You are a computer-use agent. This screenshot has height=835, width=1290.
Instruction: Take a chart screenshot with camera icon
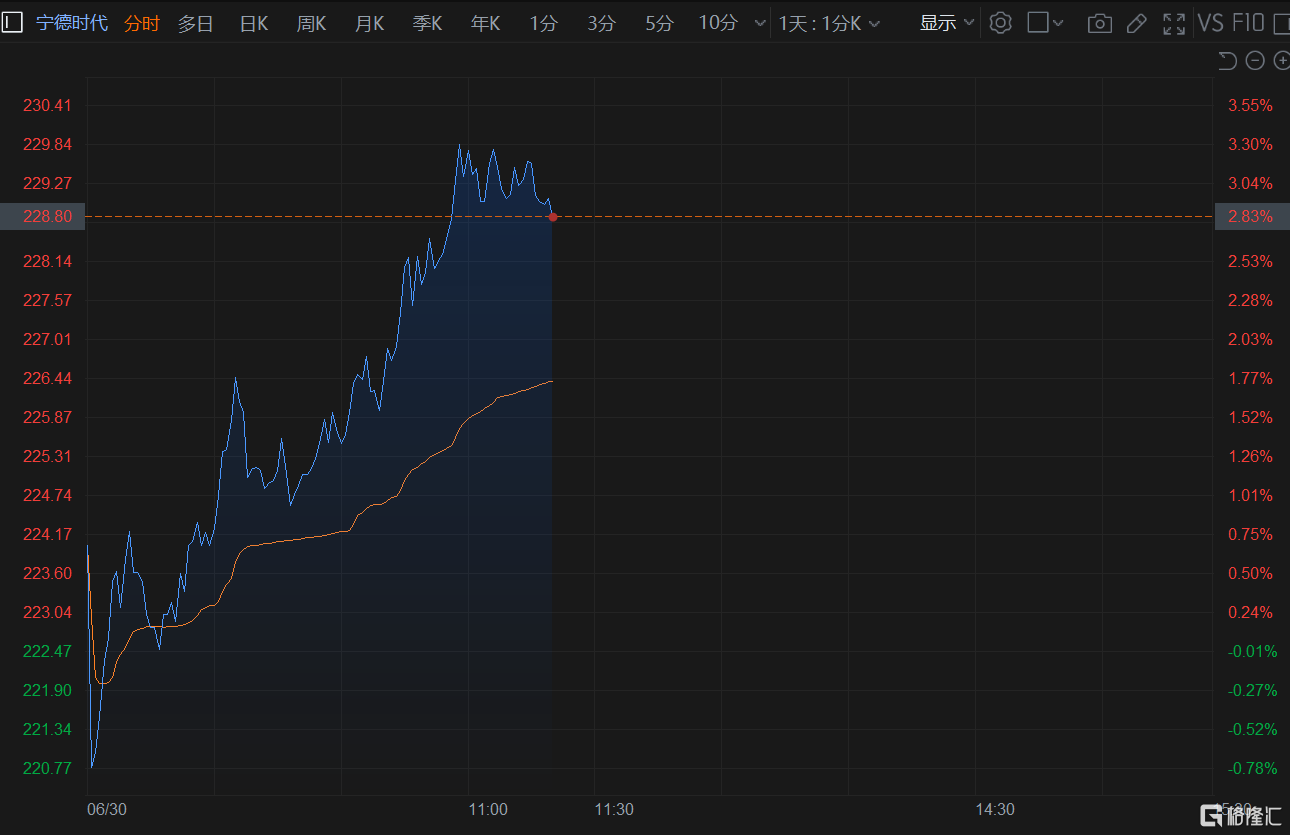(1100, 23)
